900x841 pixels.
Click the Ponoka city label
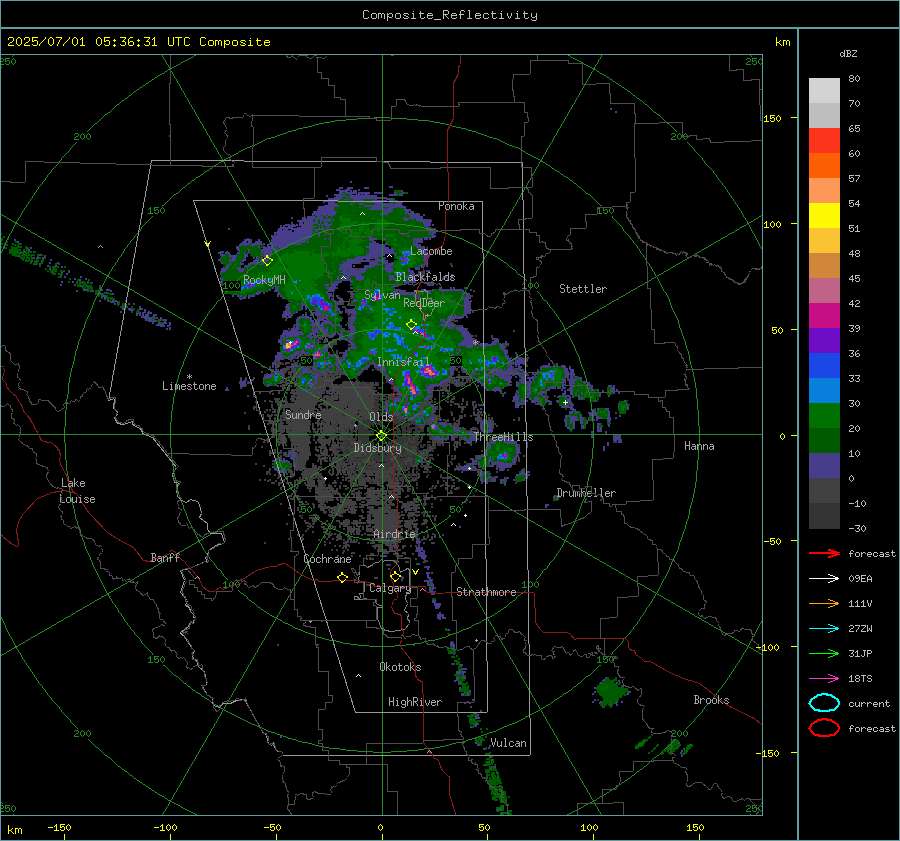(456, 206)
